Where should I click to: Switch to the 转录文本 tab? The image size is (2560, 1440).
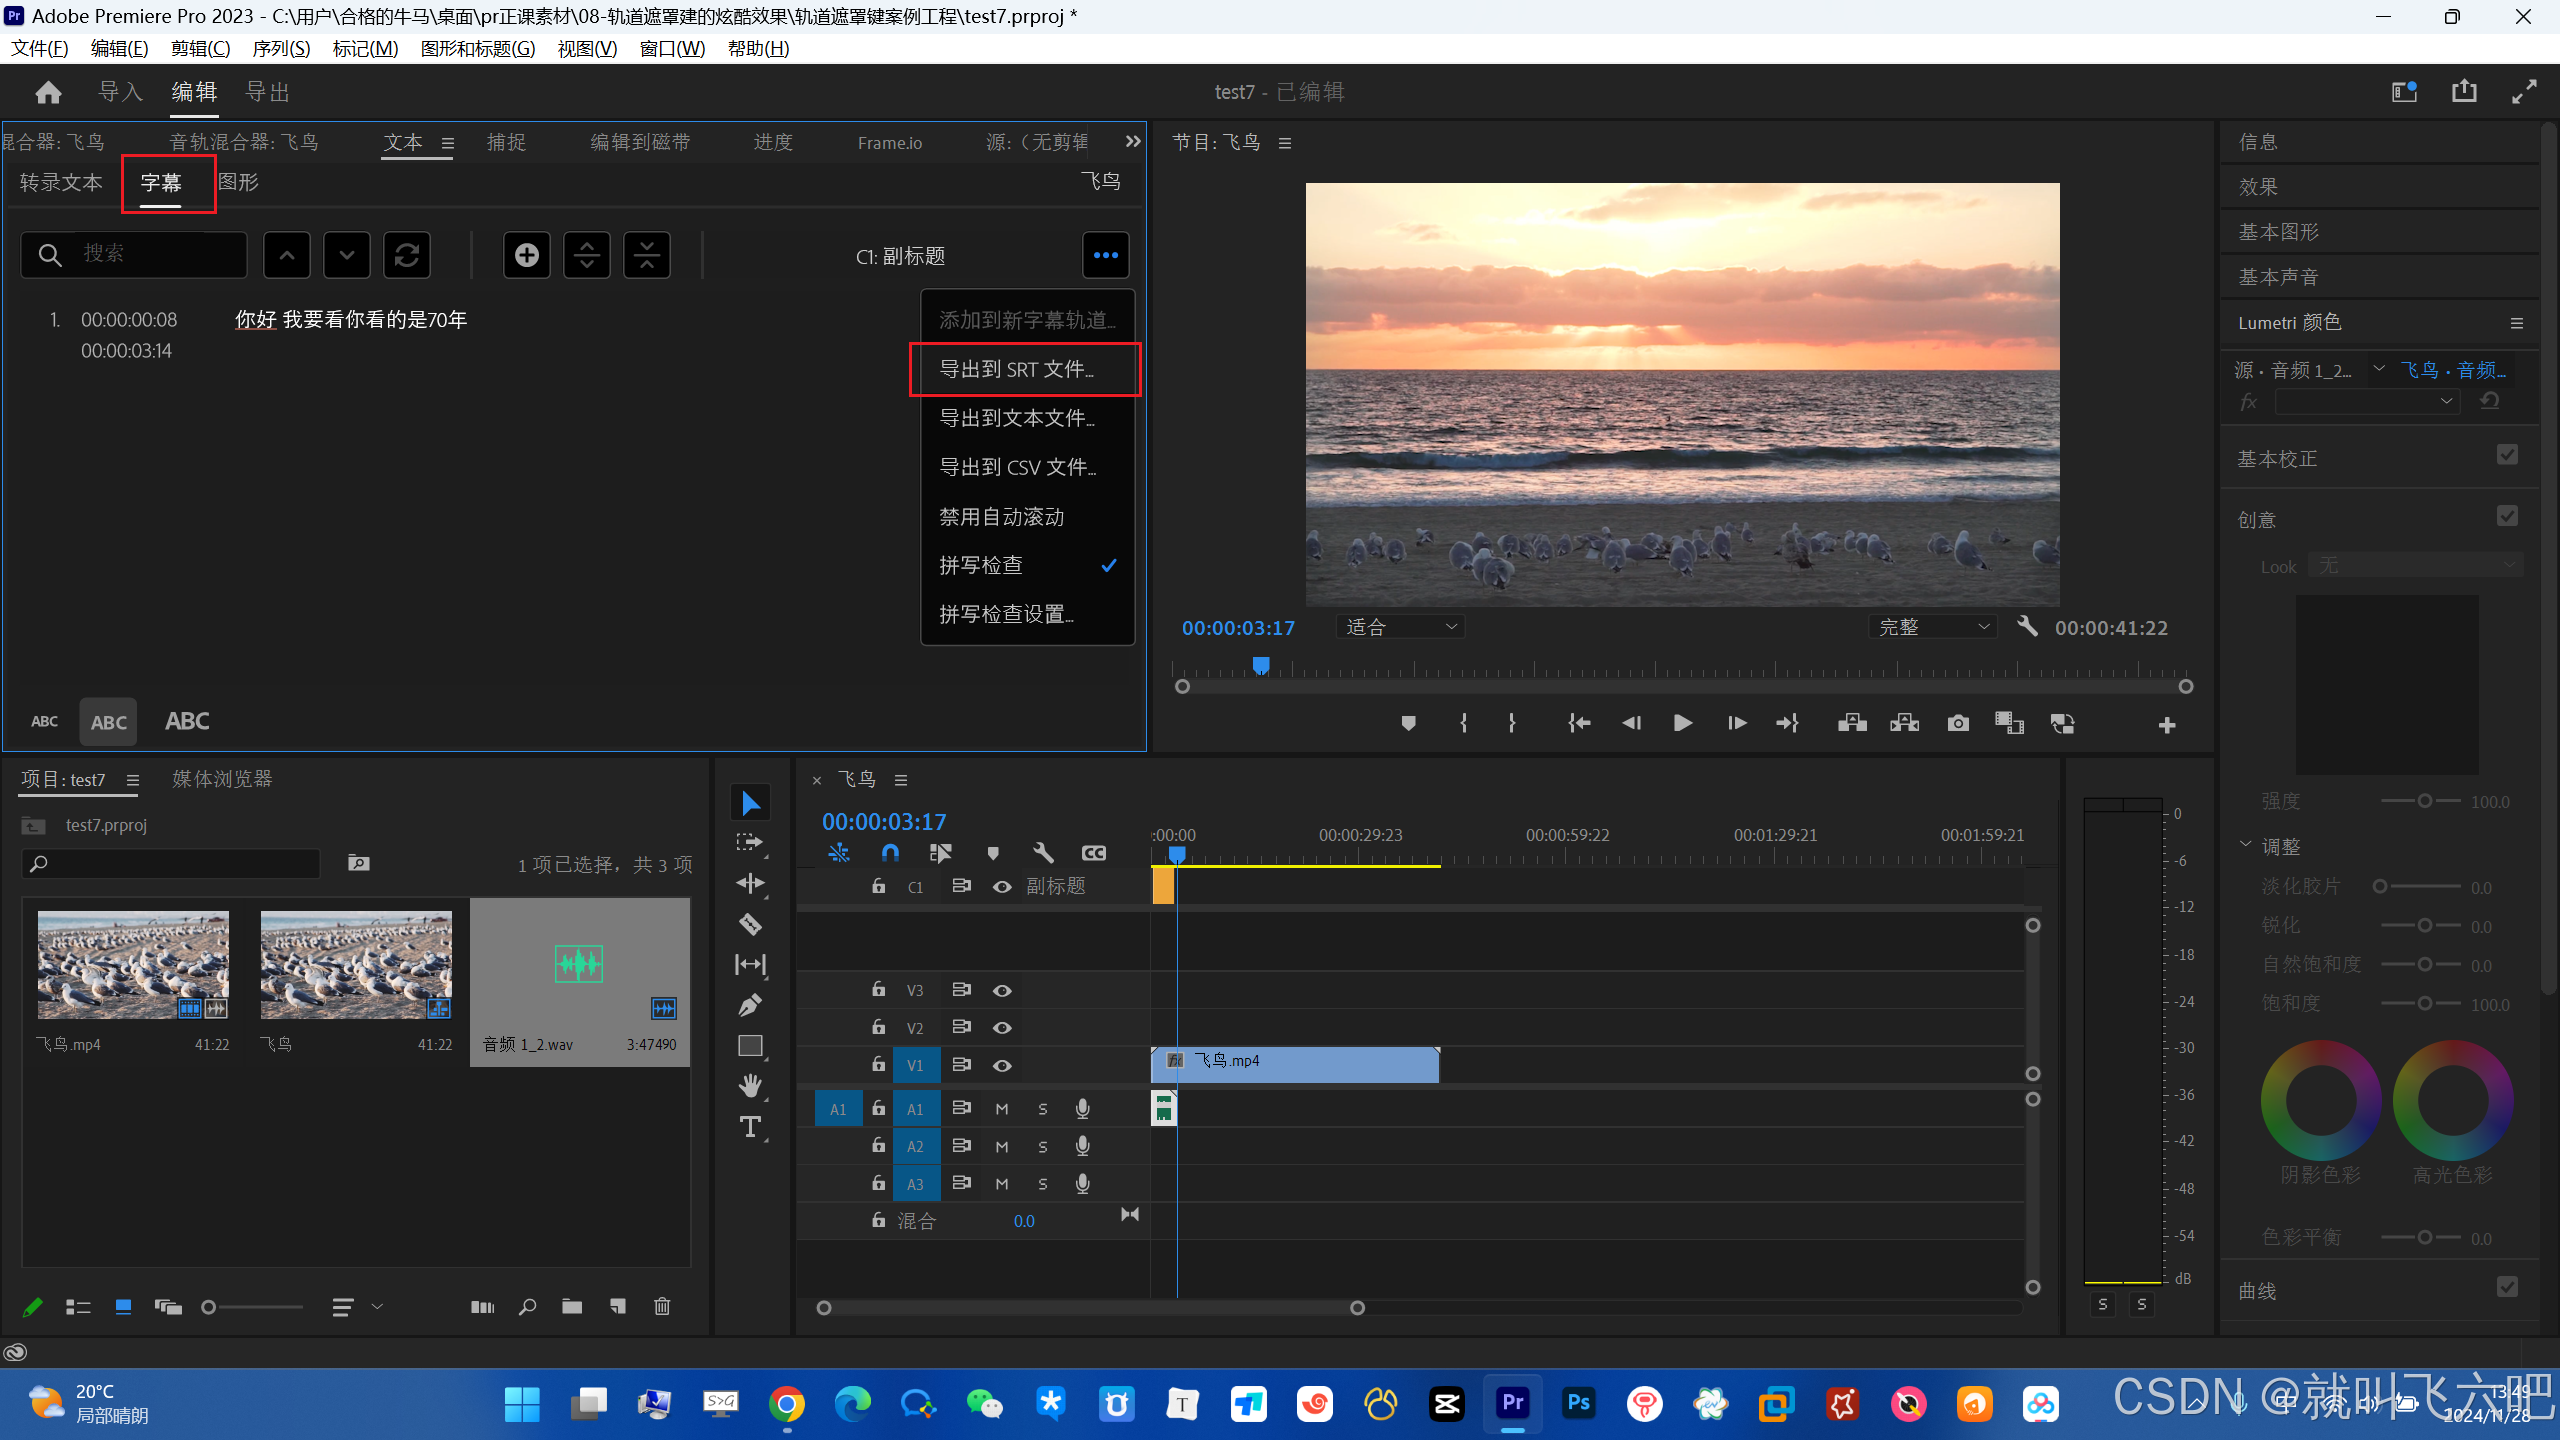tap(61, 182)
